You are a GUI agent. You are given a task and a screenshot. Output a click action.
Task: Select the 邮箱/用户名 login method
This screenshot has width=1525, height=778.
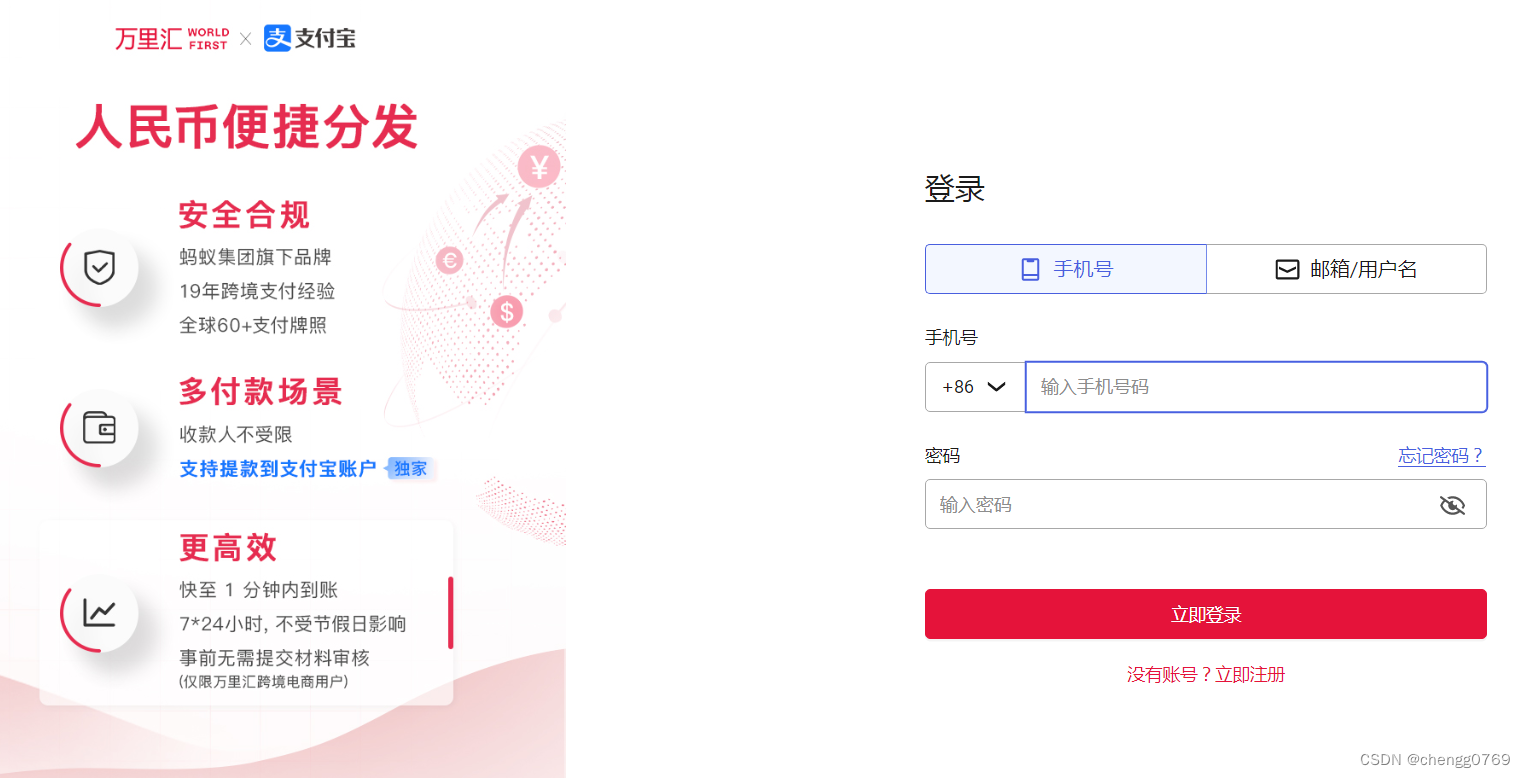coord(1346,268)
